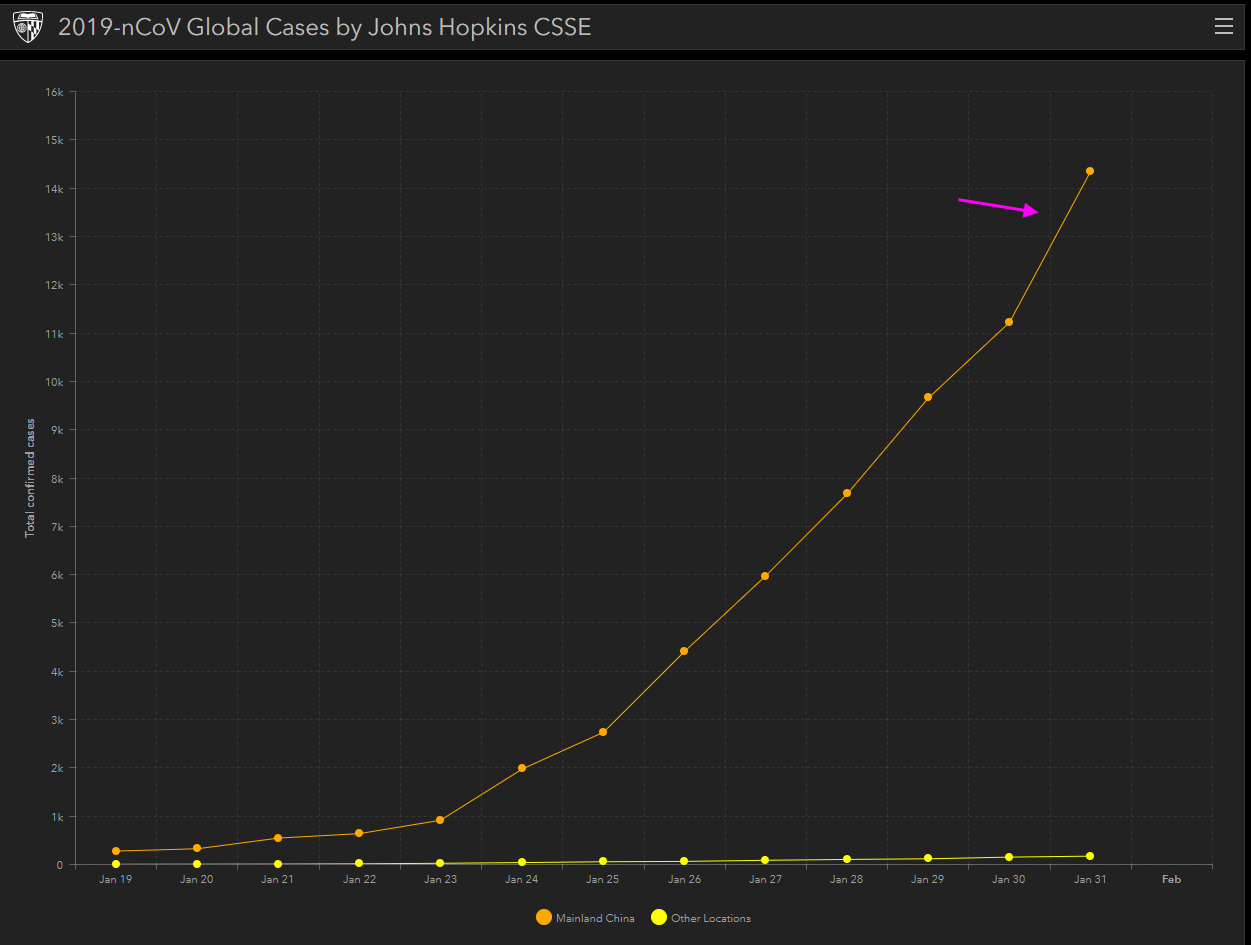Click the Johns Hopkins shield logo

pyautogui.click(x=27, y=28)
